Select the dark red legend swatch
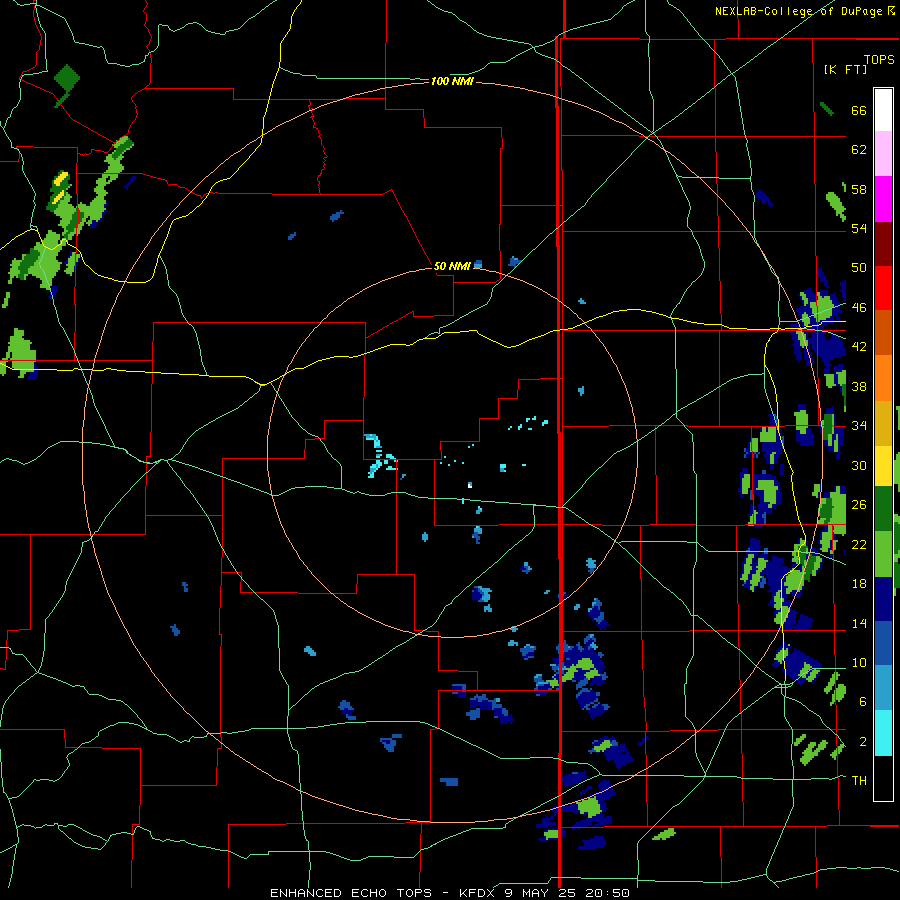 coord(883,244)
